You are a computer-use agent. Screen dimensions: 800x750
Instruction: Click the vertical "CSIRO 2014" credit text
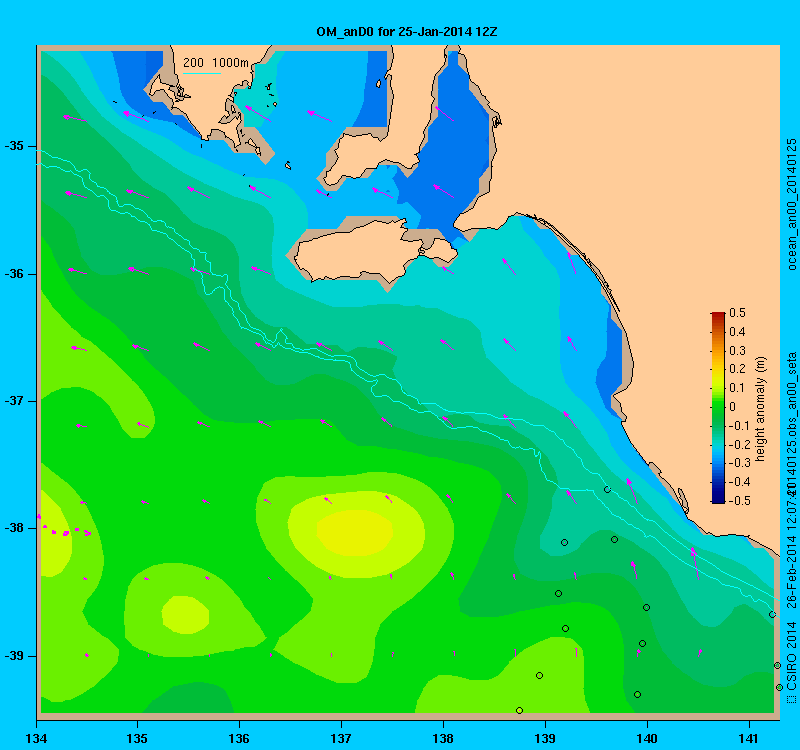click(x=791, y=656)
